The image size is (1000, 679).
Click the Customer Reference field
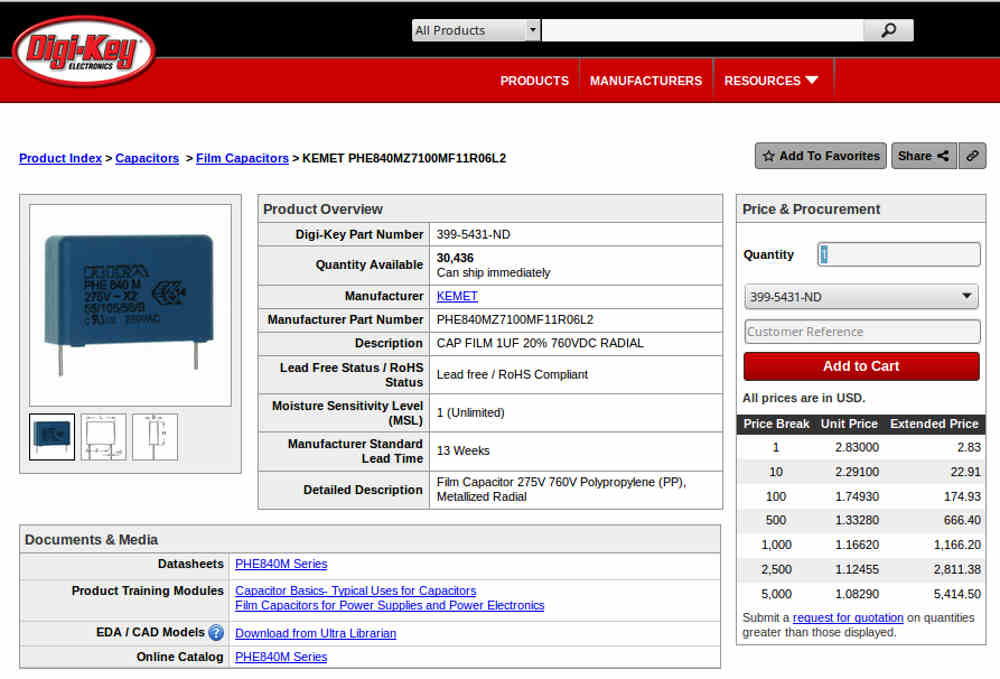point(862,332)
